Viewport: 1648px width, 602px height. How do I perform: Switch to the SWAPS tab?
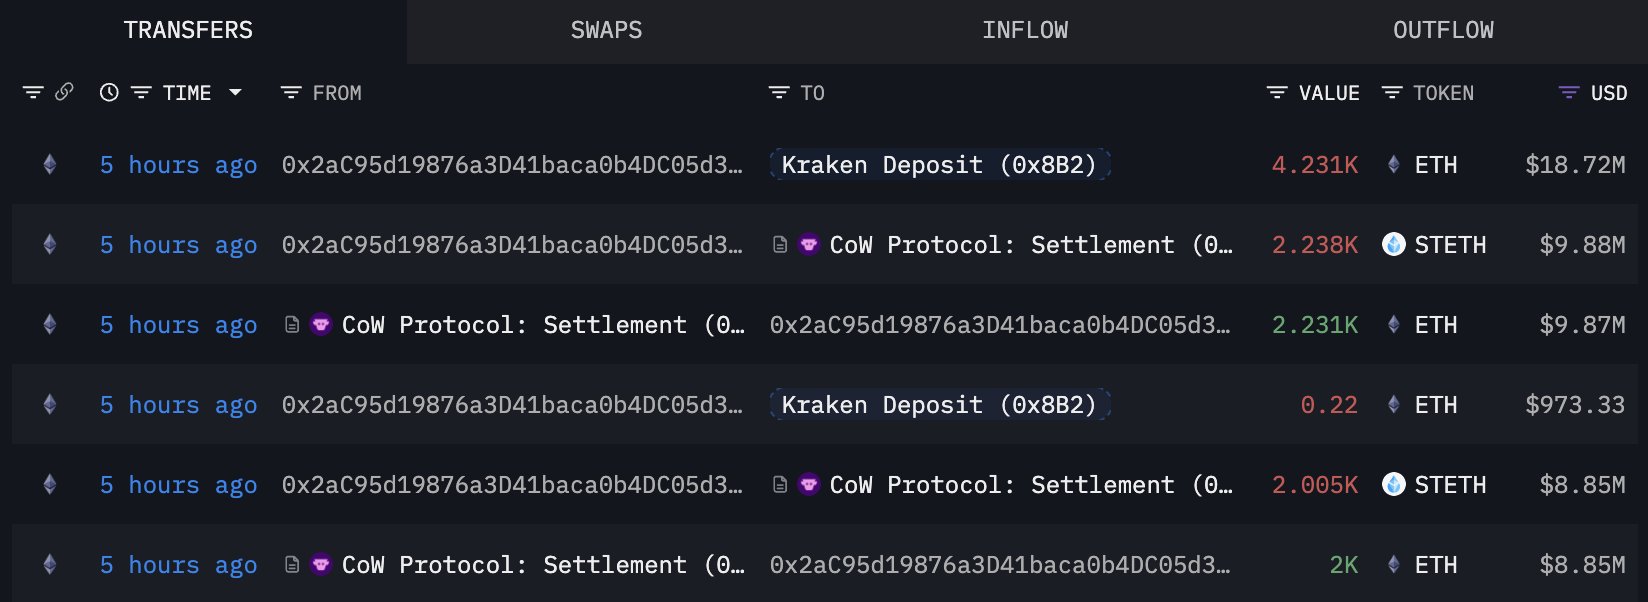pyautogui.click(x=606, y=30)
